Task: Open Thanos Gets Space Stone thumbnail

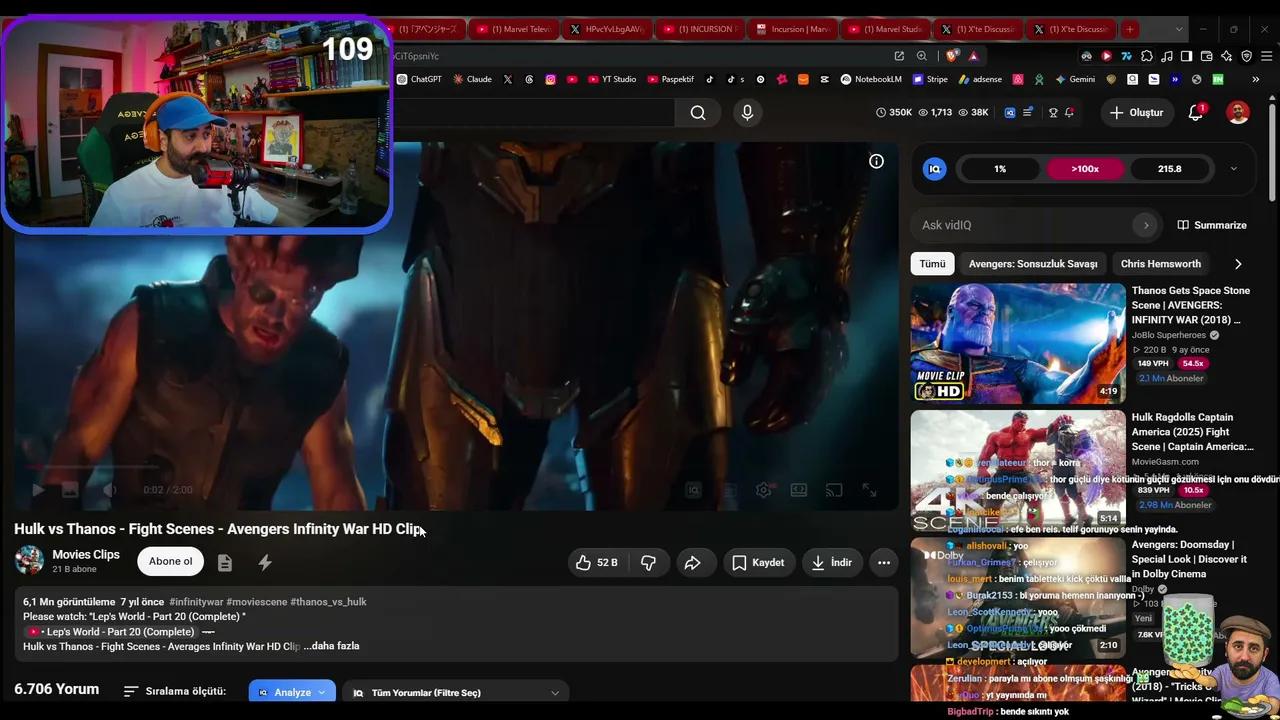Action: (1018, 343)
